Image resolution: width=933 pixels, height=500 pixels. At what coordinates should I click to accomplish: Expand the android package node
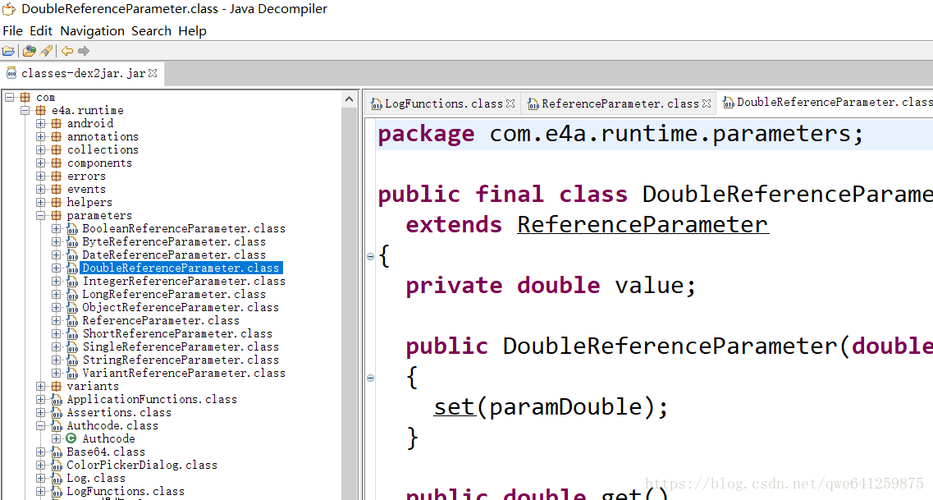click(x=41, y=124)
